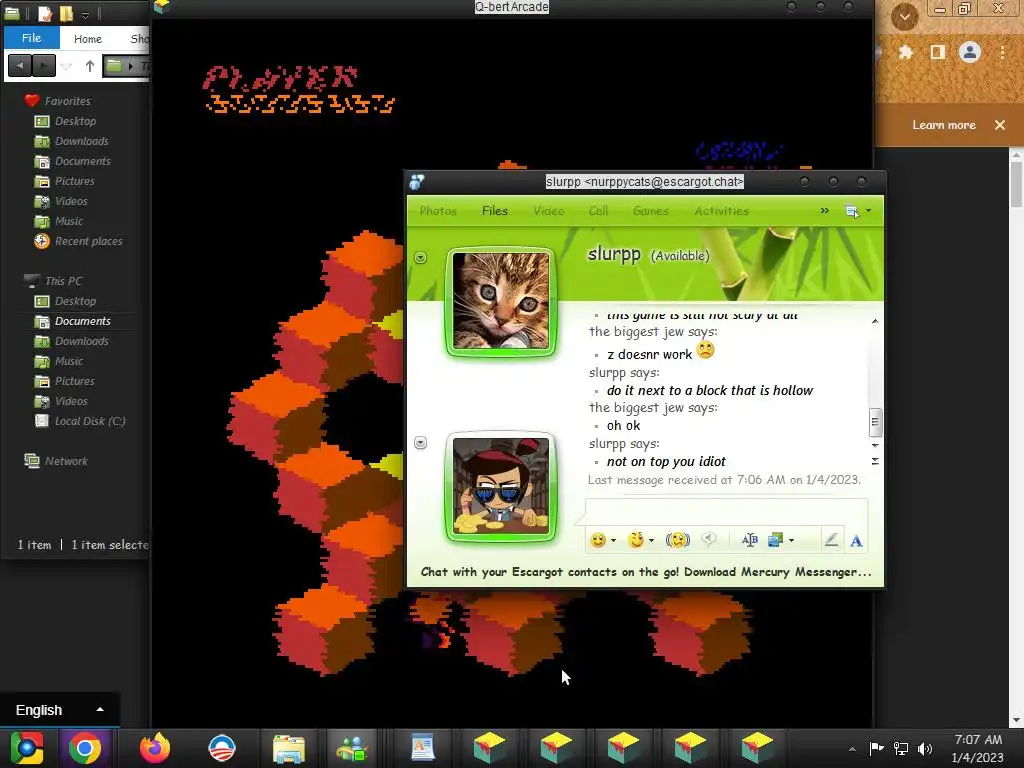1024x768 pixels.
Task: Click the Action Center flag tray icon
Action: point(876,748)
